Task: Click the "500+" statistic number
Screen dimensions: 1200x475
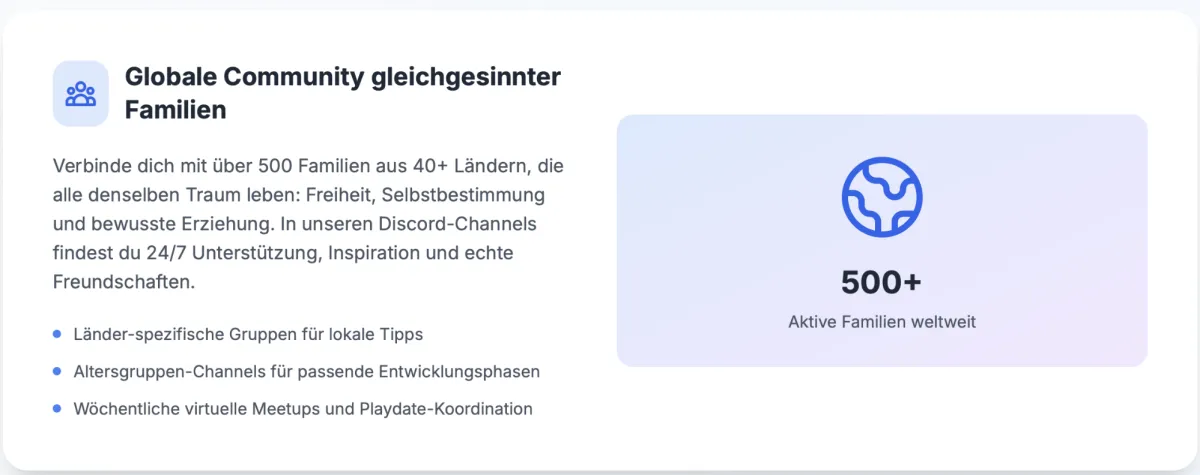Action: [881, 283]
